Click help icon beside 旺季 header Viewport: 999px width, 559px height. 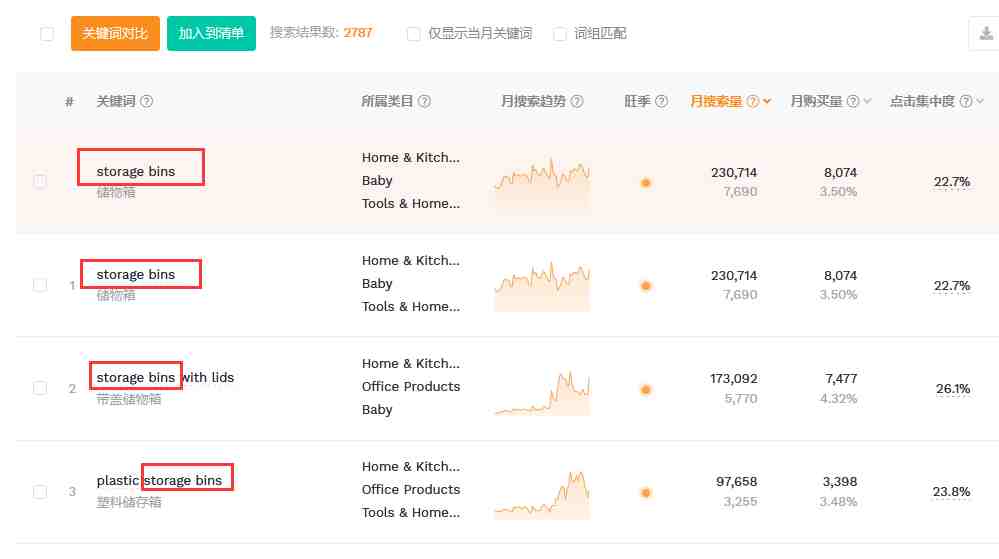[661, 101]
